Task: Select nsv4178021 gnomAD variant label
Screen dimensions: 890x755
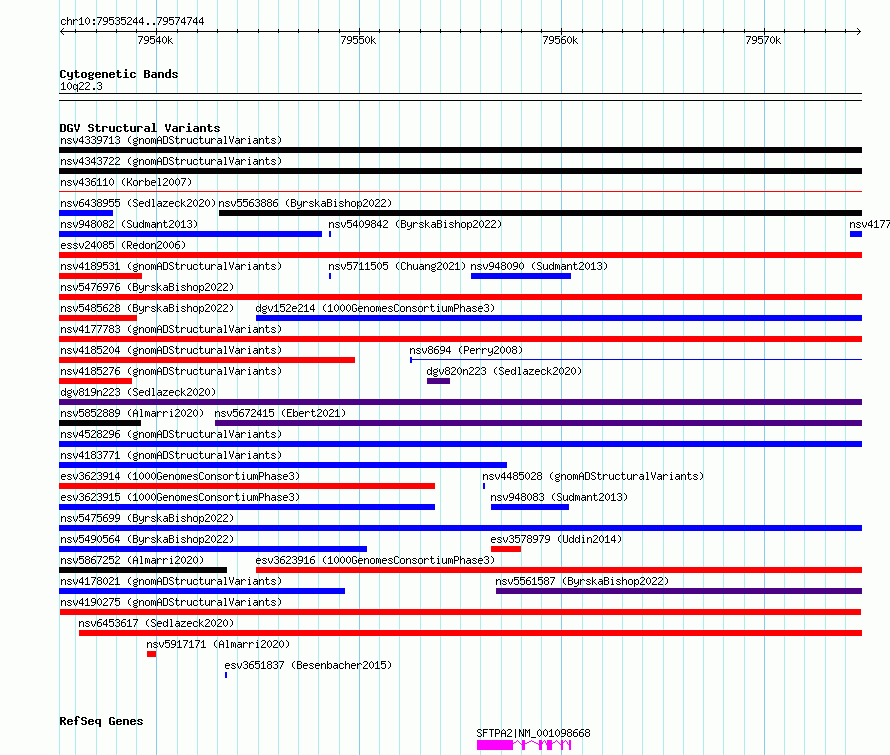Action: [171, 581]
